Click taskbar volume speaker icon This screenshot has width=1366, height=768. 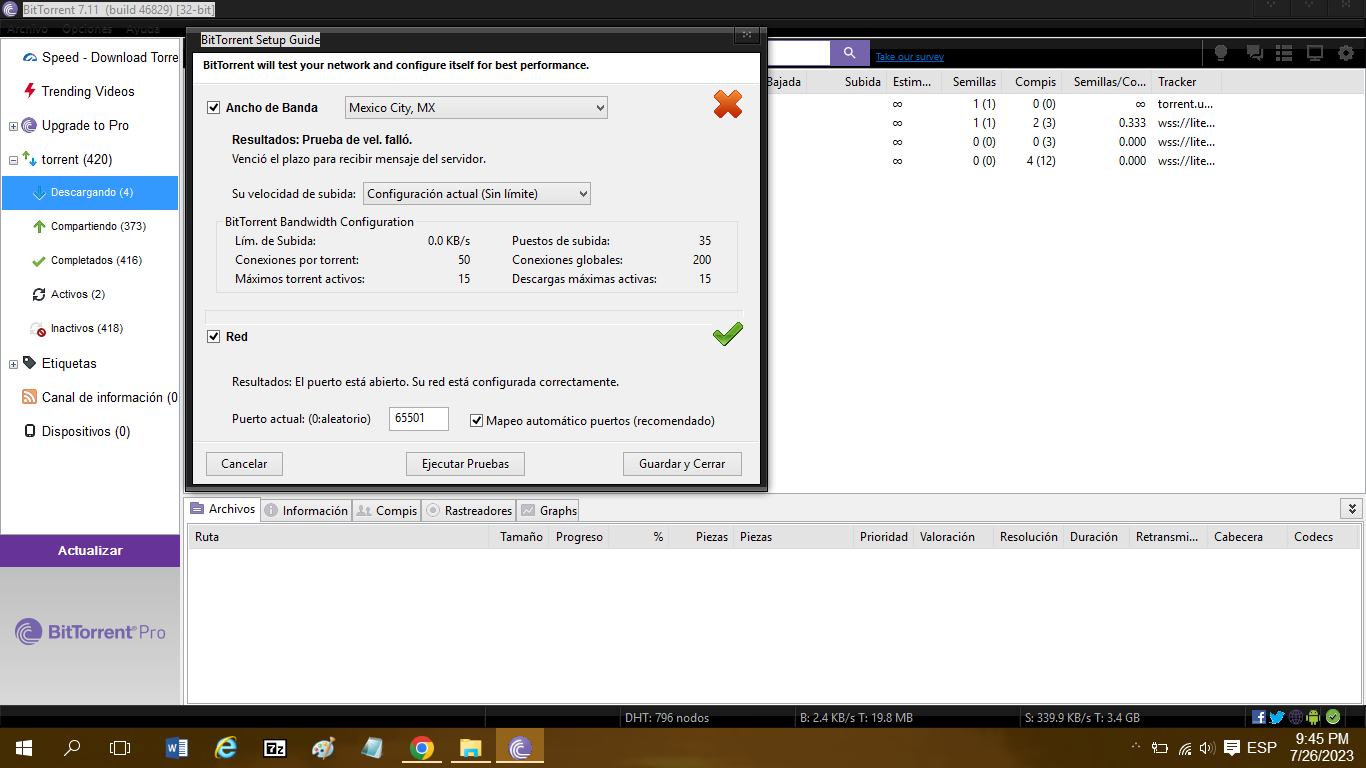[x=1207, y=747]
